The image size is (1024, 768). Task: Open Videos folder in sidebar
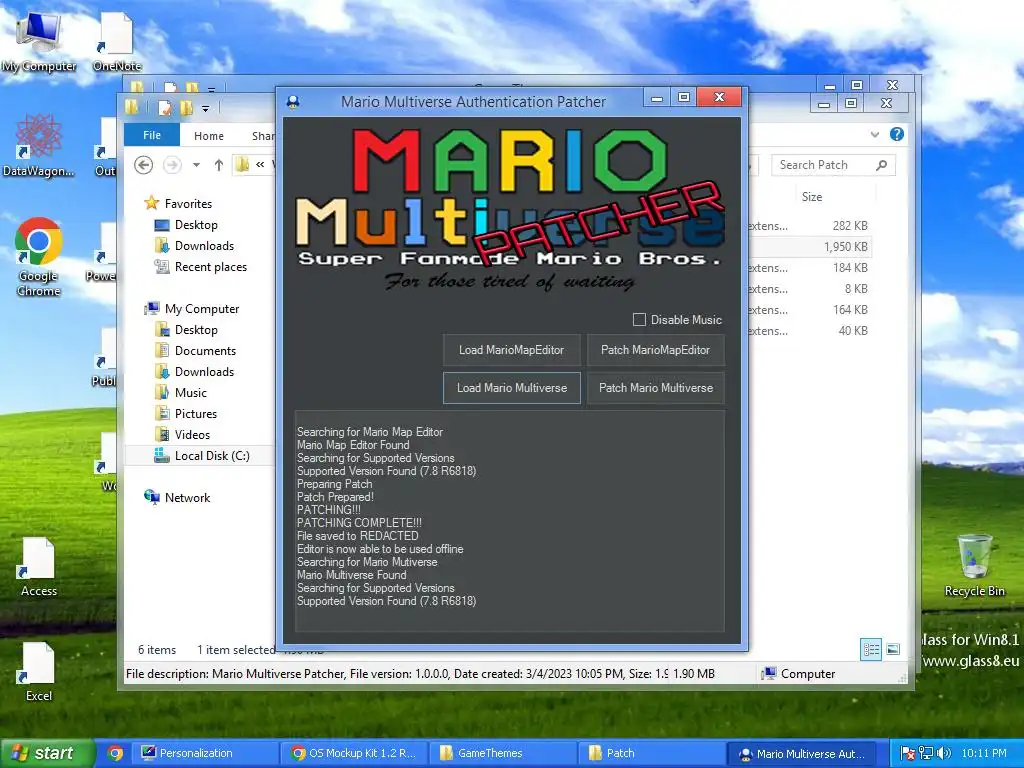pyautogui.click(x=192, y=434)
